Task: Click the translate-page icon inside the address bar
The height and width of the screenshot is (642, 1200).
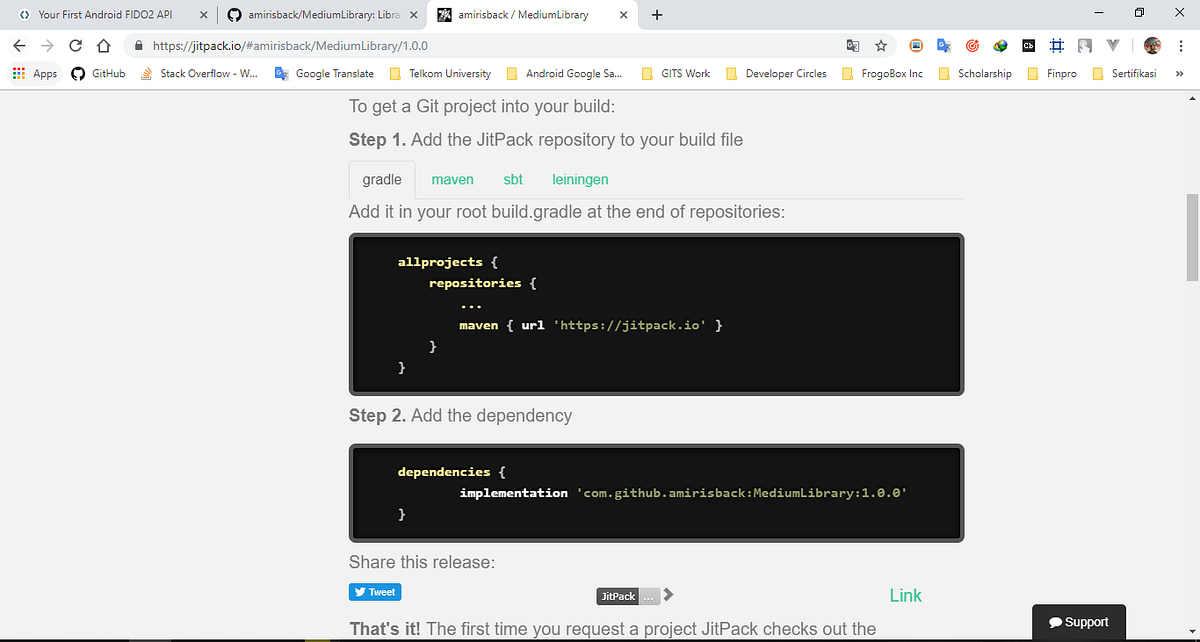Action: click(x=853, y=45)
